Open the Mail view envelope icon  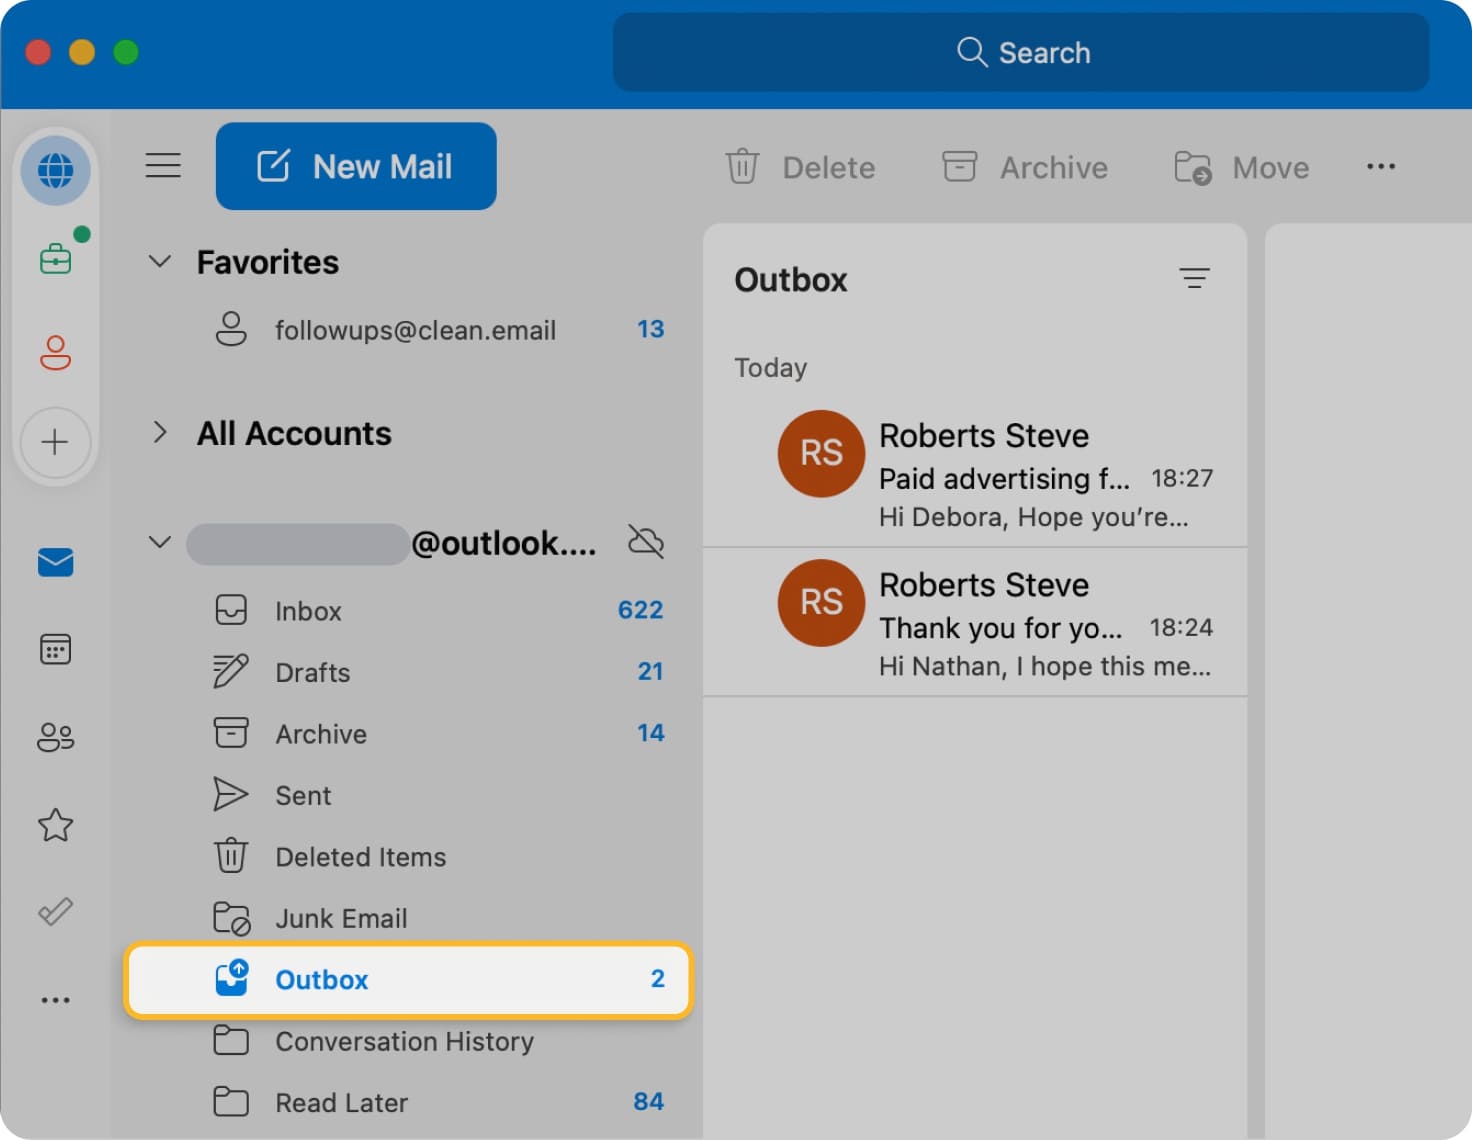click(56, 562)
